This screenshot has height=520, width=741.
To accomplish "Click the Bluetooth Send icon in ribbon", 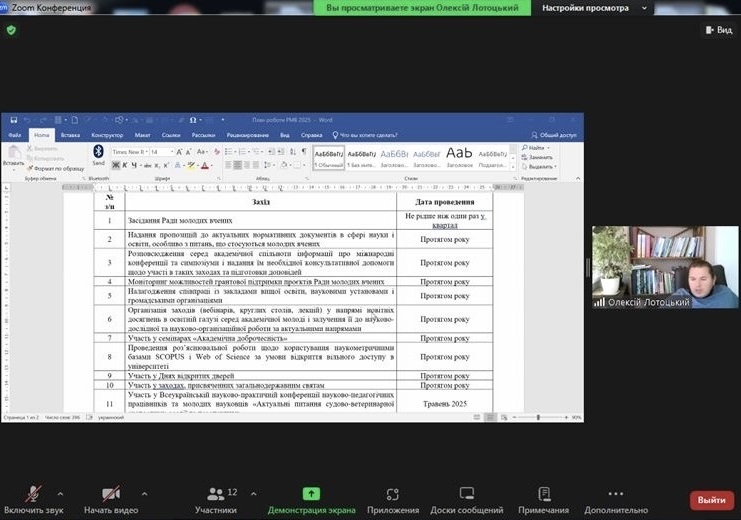I will 98,155.
